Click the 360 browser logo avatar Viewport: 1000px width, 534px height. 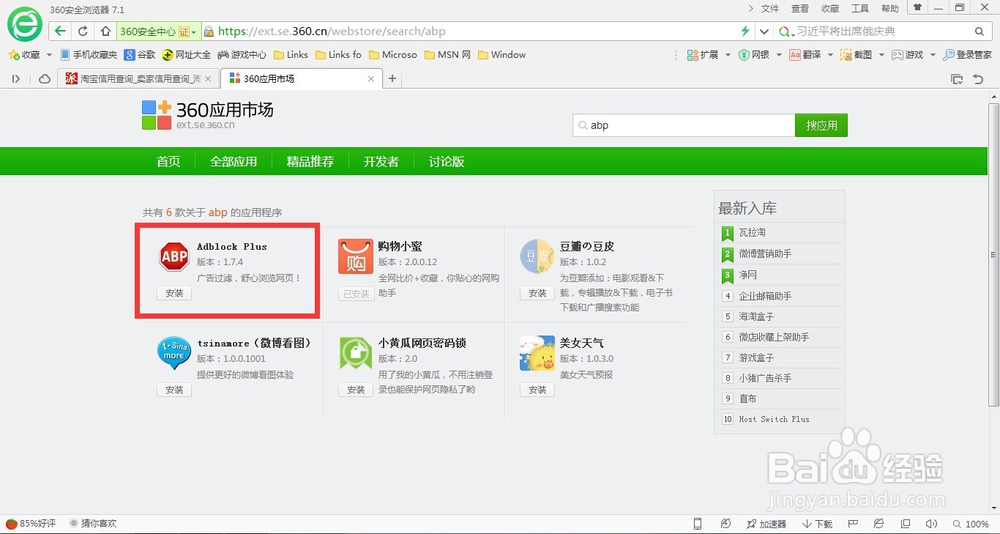click(24, 24)
